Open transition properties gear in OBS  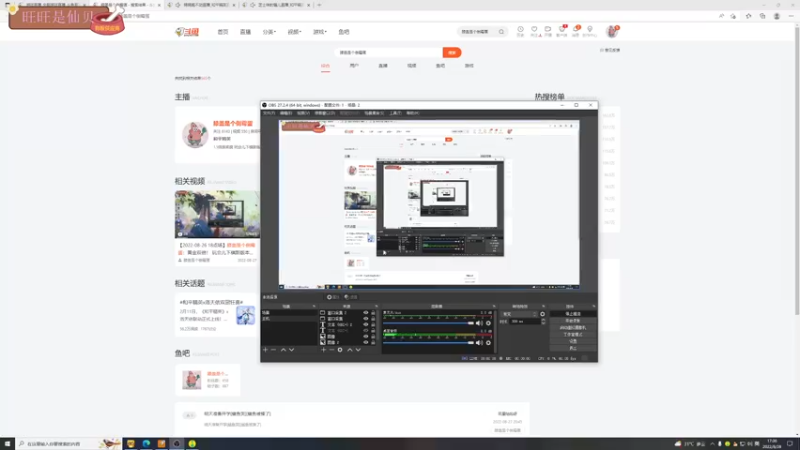pos(542,314)
